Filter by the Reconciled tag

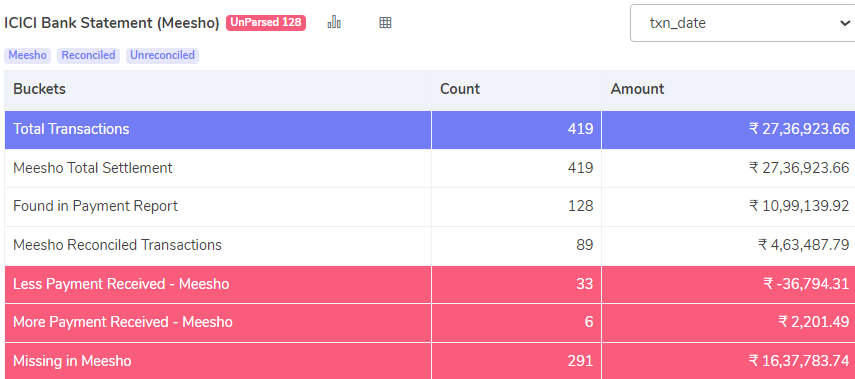[x=88, y=56]
